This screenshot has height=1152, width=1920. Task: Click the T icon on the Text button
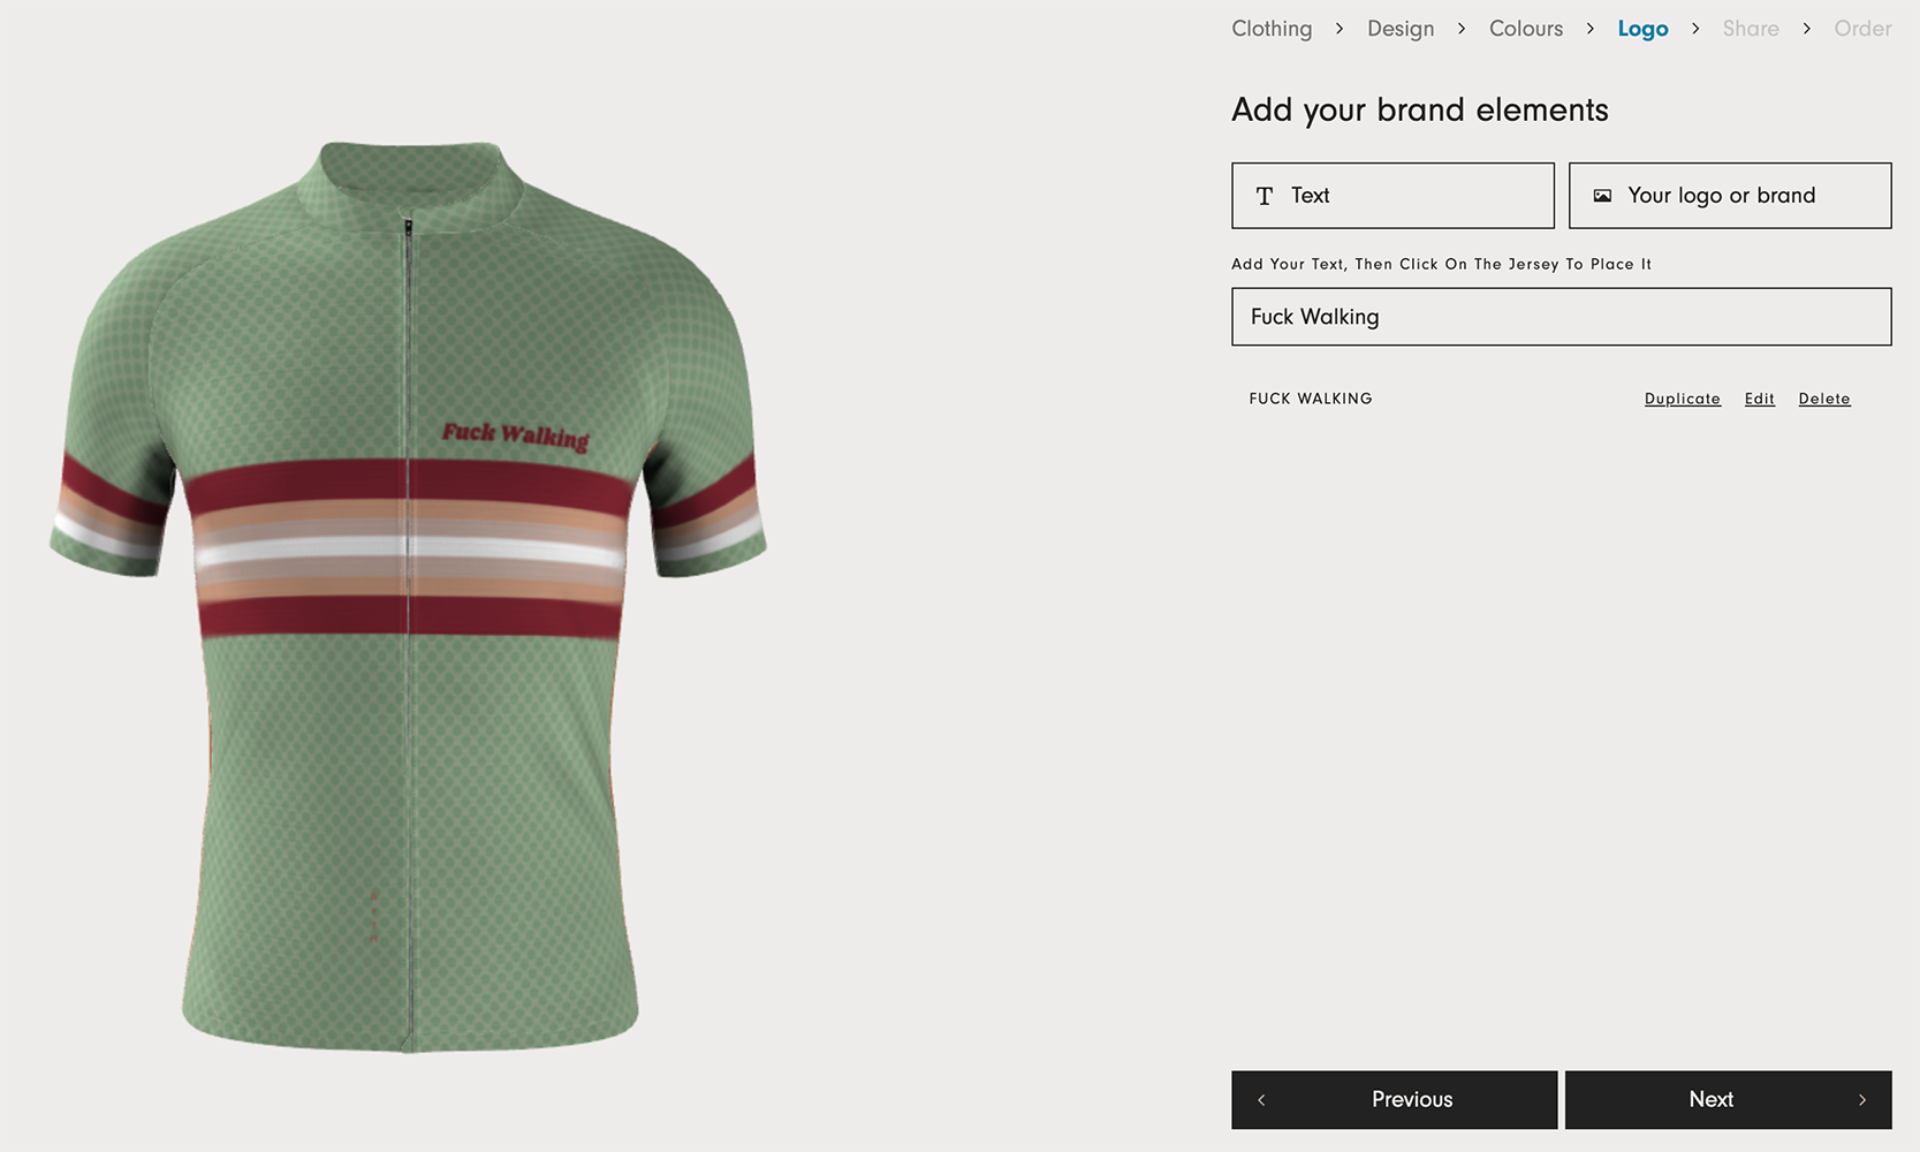(1264, 196)
